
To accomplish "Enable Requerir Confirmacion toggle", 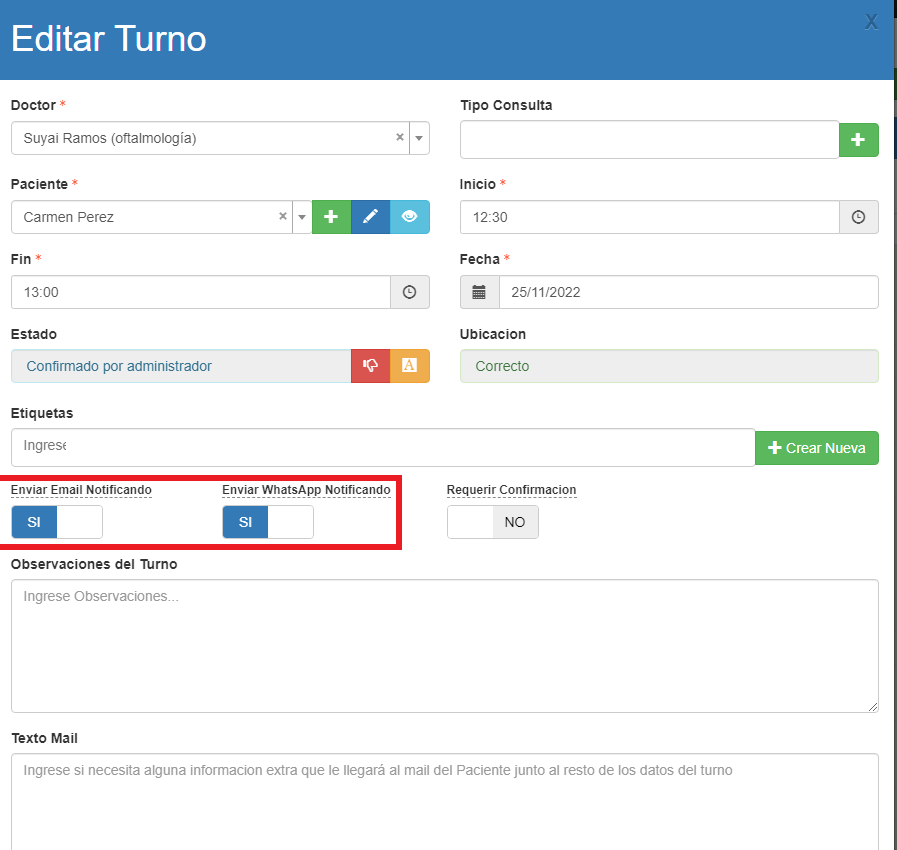I will 492,522.
